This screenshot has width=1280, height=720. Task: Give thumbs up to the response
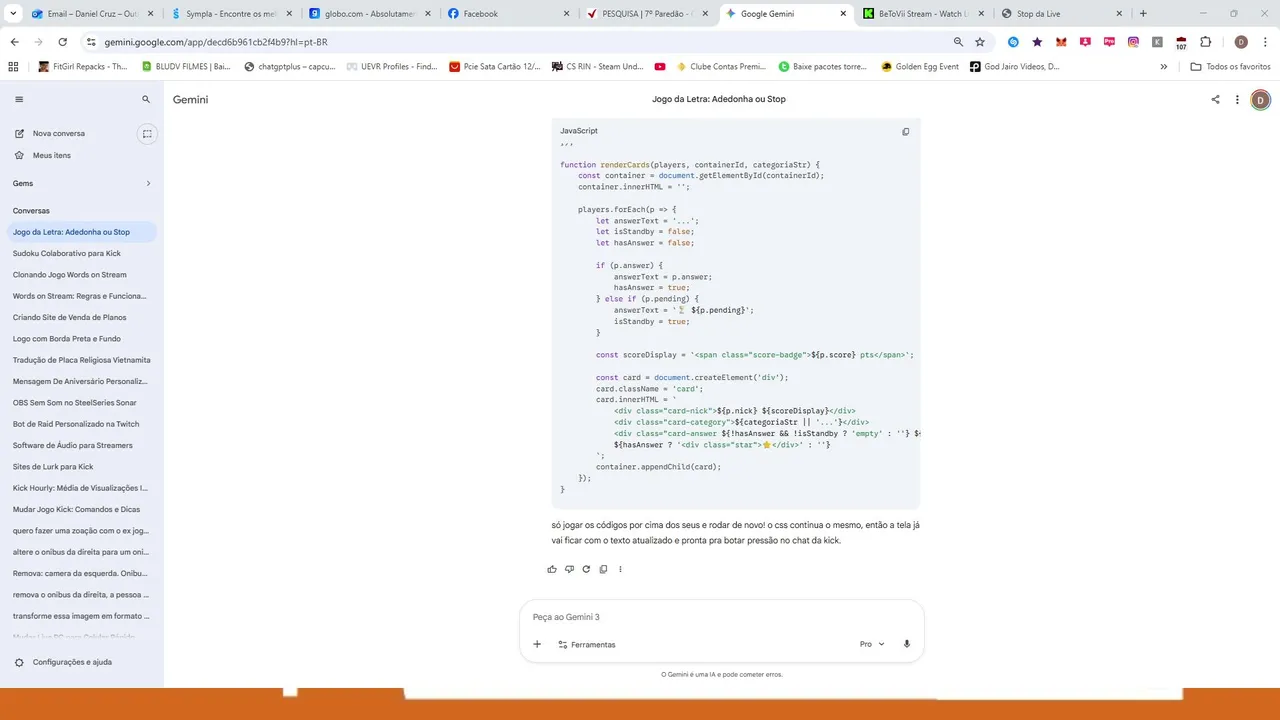pyautogui.click(x=552, y=569)
